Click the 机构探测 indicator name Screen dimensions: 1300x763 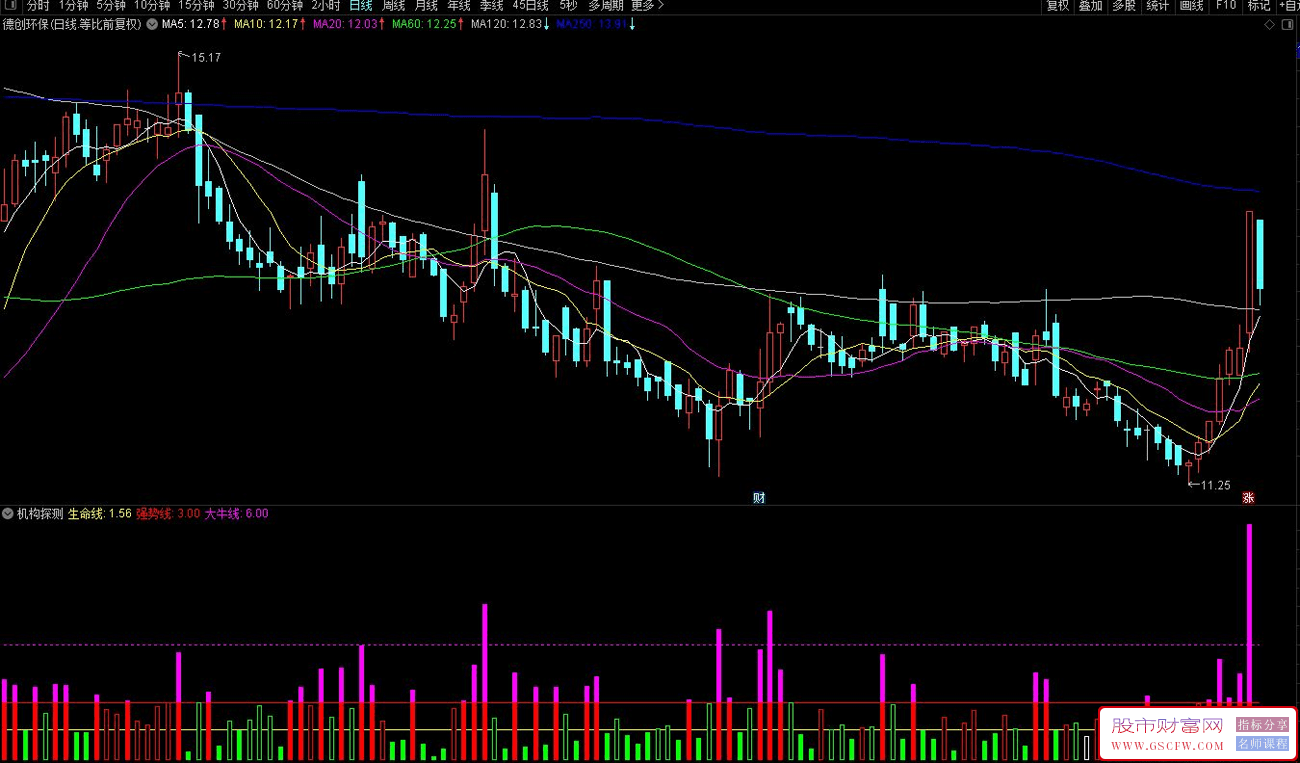pyautogui.click(x=40, y=513)
